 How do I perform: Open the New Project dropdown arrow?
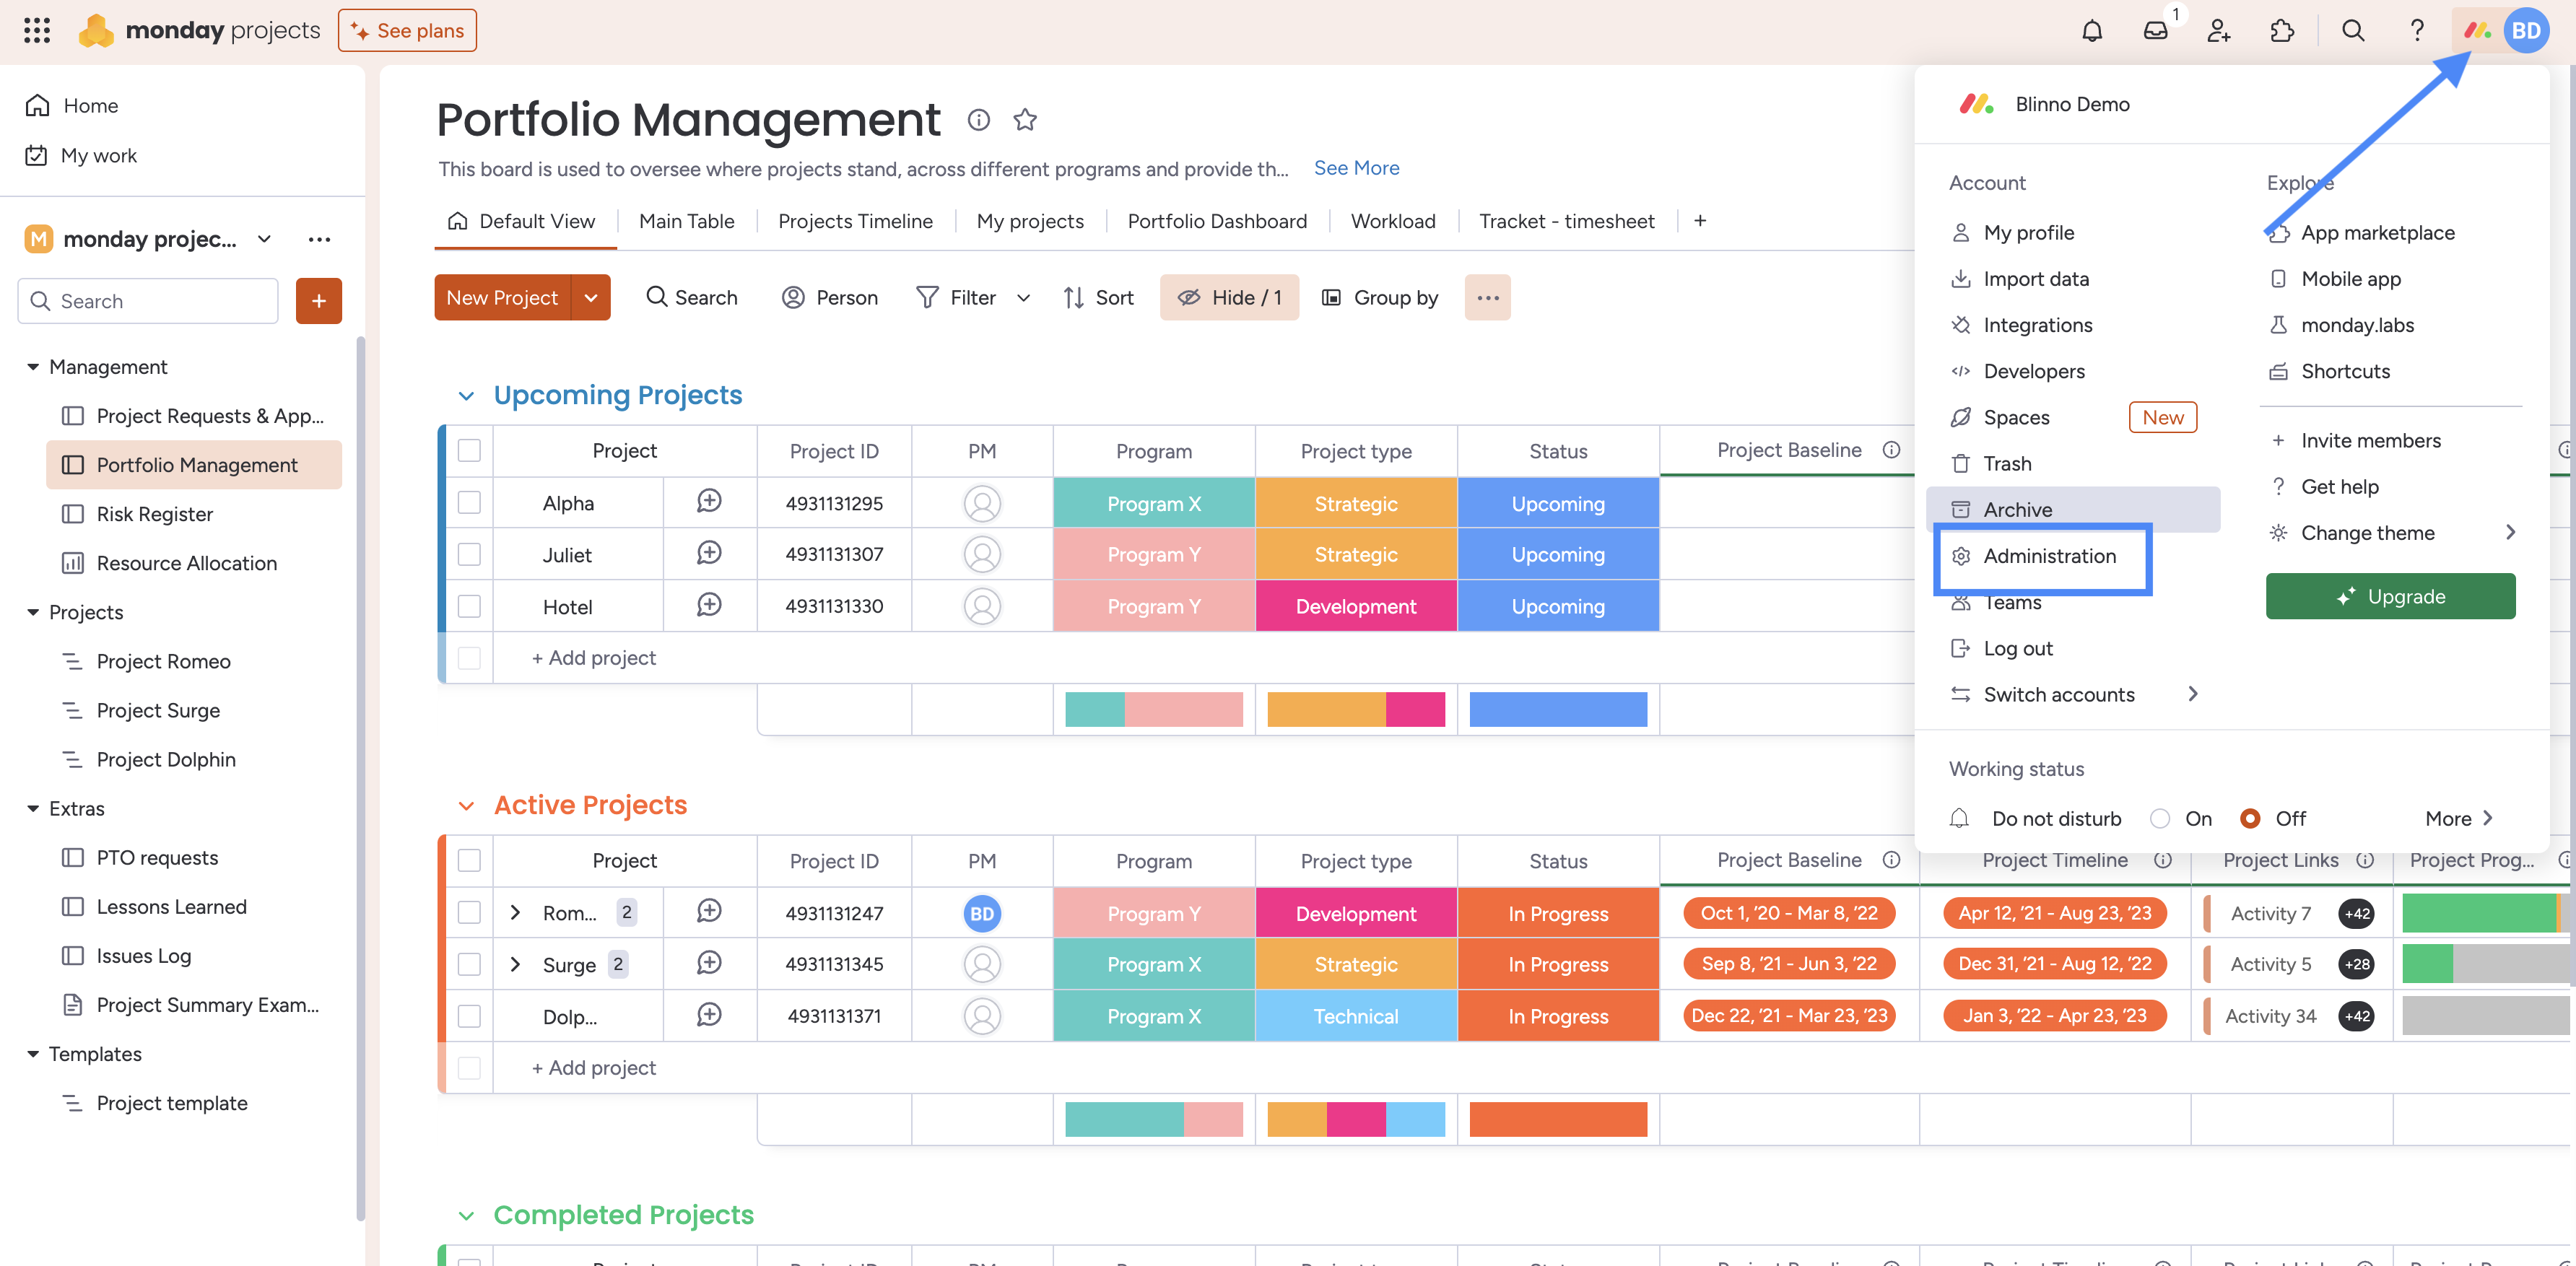tap(591, 297)
